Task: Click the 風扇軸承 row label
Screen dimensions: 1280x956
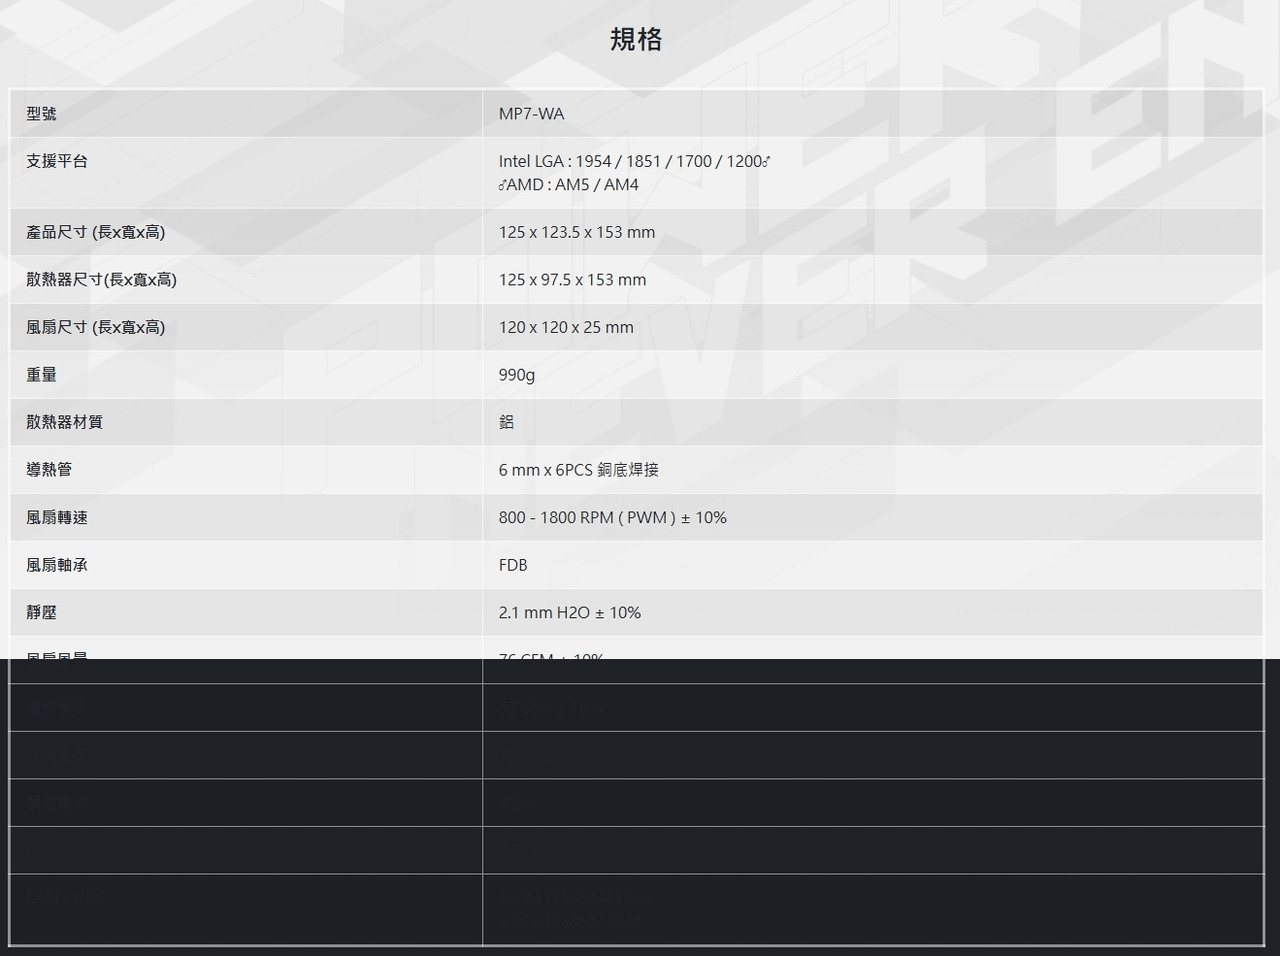Action: [x=57, y=565]
